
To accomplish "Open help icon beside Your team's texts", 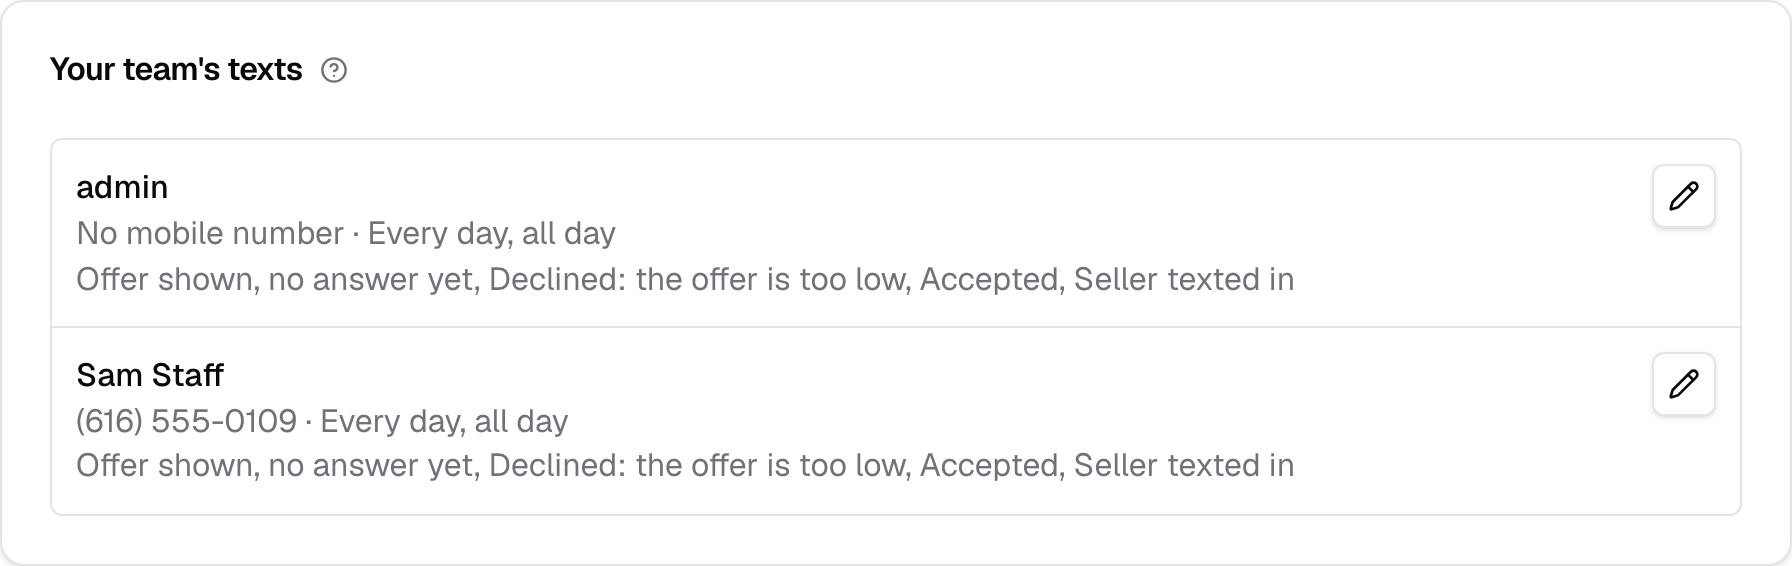I will [334, 70].
